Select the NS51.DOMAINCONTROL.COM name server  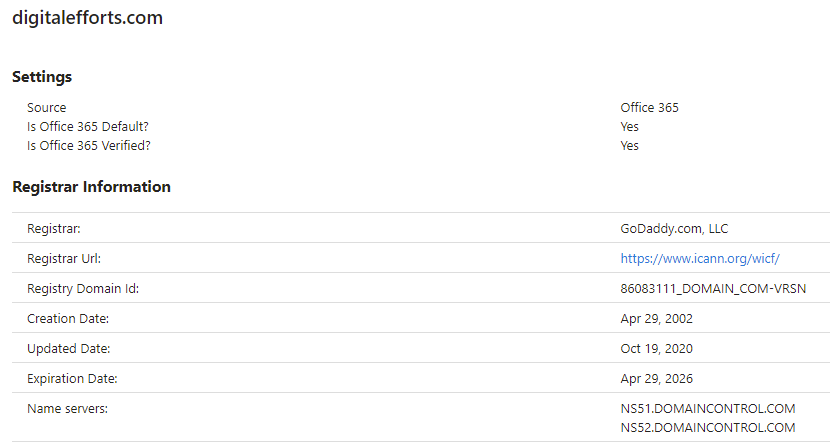click(x=708, y=408)
